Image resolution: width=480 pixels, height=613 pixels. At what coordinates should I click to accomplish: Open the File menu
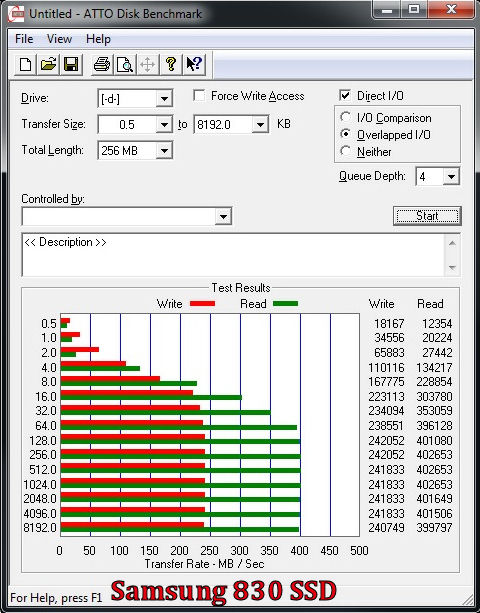24,39
